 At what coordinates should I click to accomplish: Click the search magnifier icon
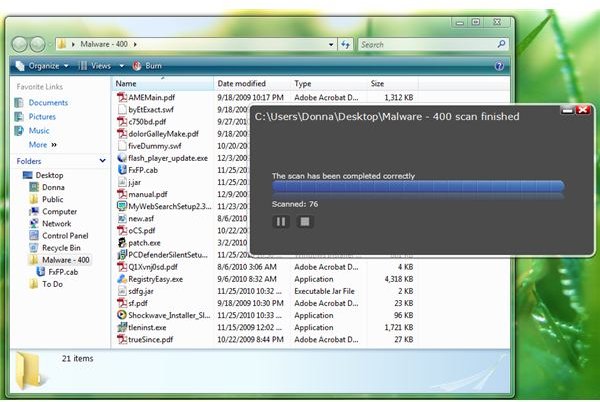coord(501,44)
